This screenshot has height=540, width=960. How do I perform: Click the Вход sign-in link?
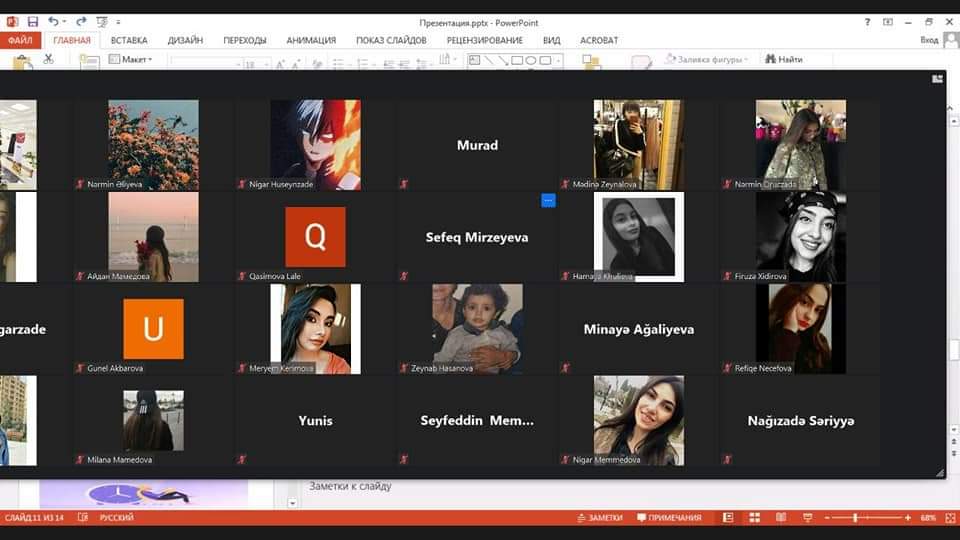(929, 40)
